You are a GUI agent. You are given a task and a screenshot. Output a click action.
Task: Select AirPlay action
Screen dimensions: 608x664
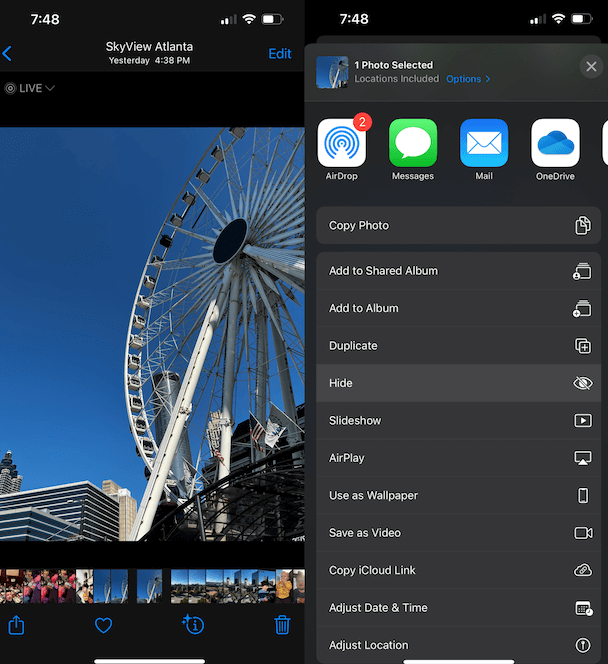459,458
